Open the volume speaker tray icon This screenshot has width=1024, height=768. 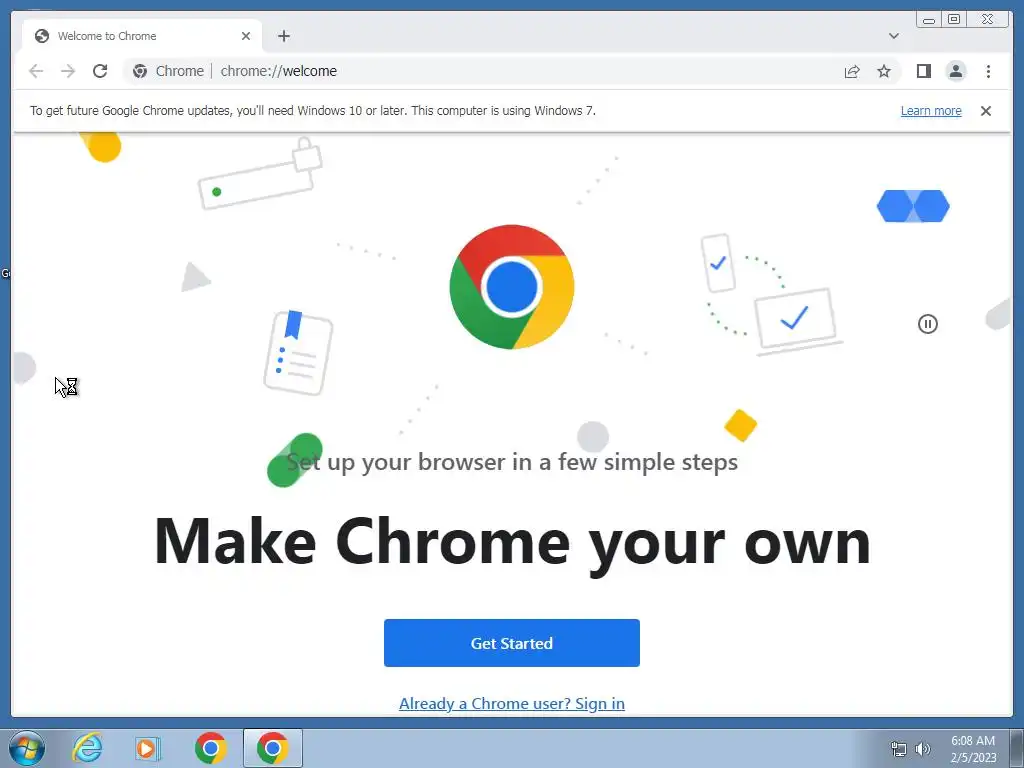click(922, 749)
